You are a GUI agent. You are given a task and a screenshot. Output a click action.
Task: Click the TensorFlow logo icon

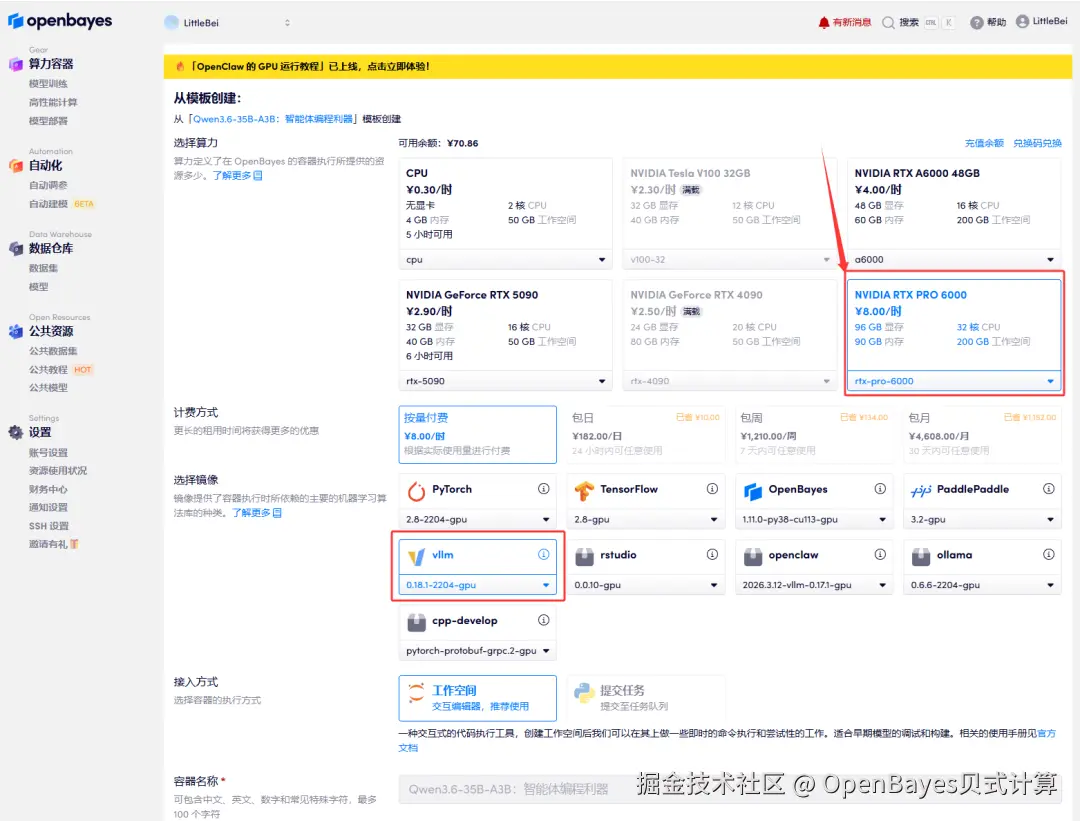point(584,490)
